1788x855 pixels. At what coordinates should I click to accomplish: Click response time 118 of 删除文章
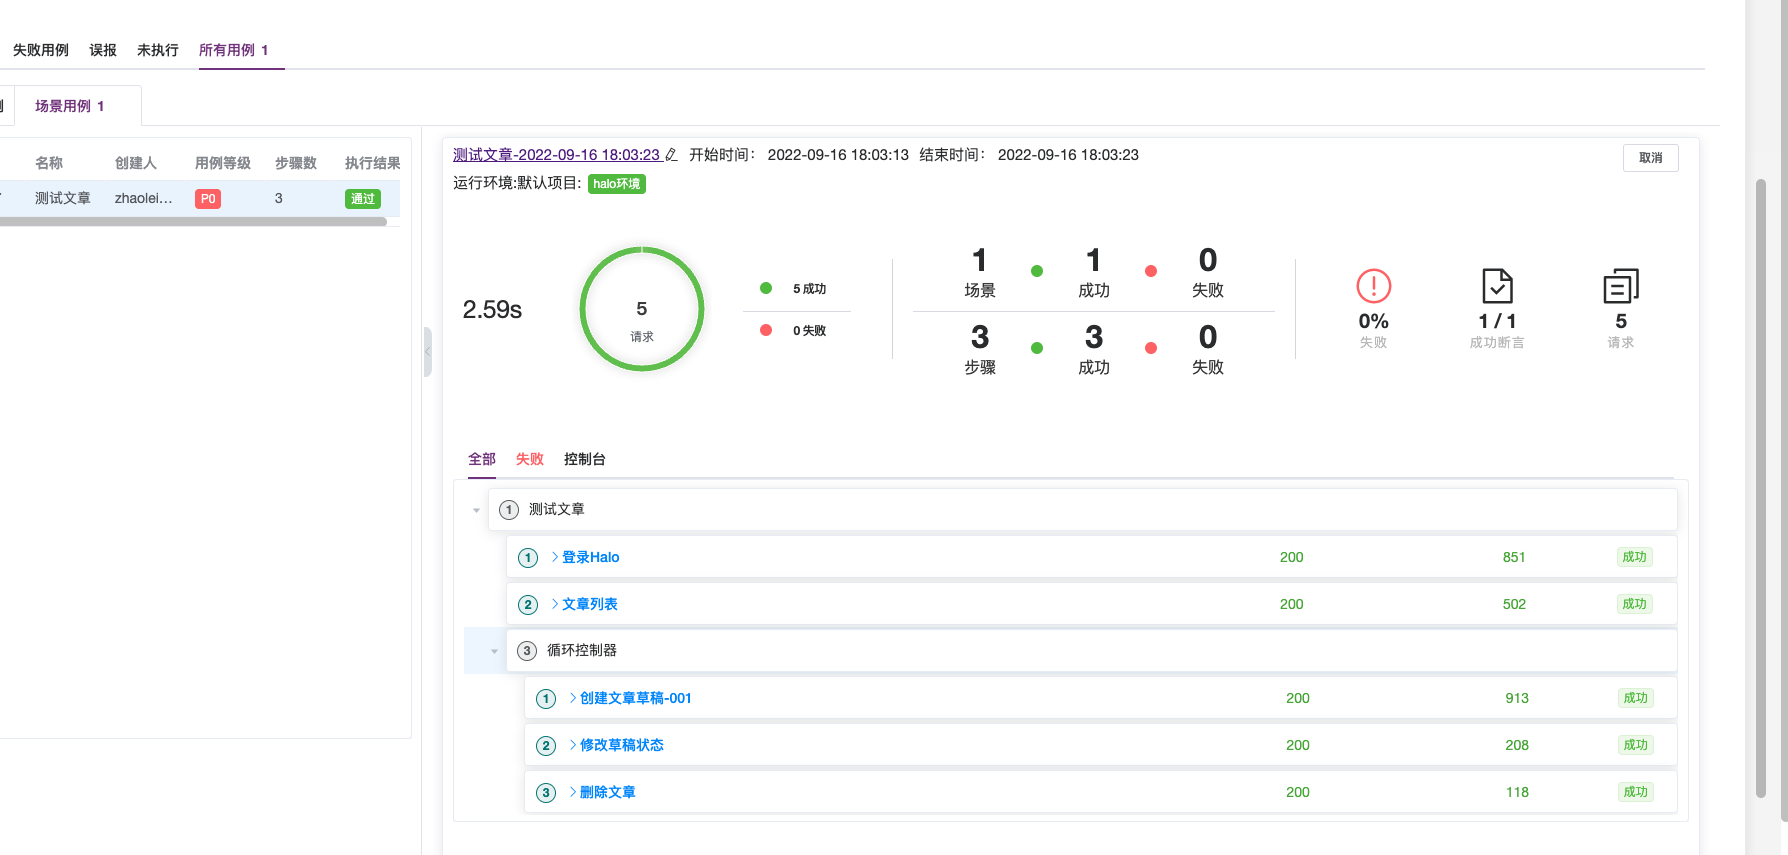[x=1517, y=792]
